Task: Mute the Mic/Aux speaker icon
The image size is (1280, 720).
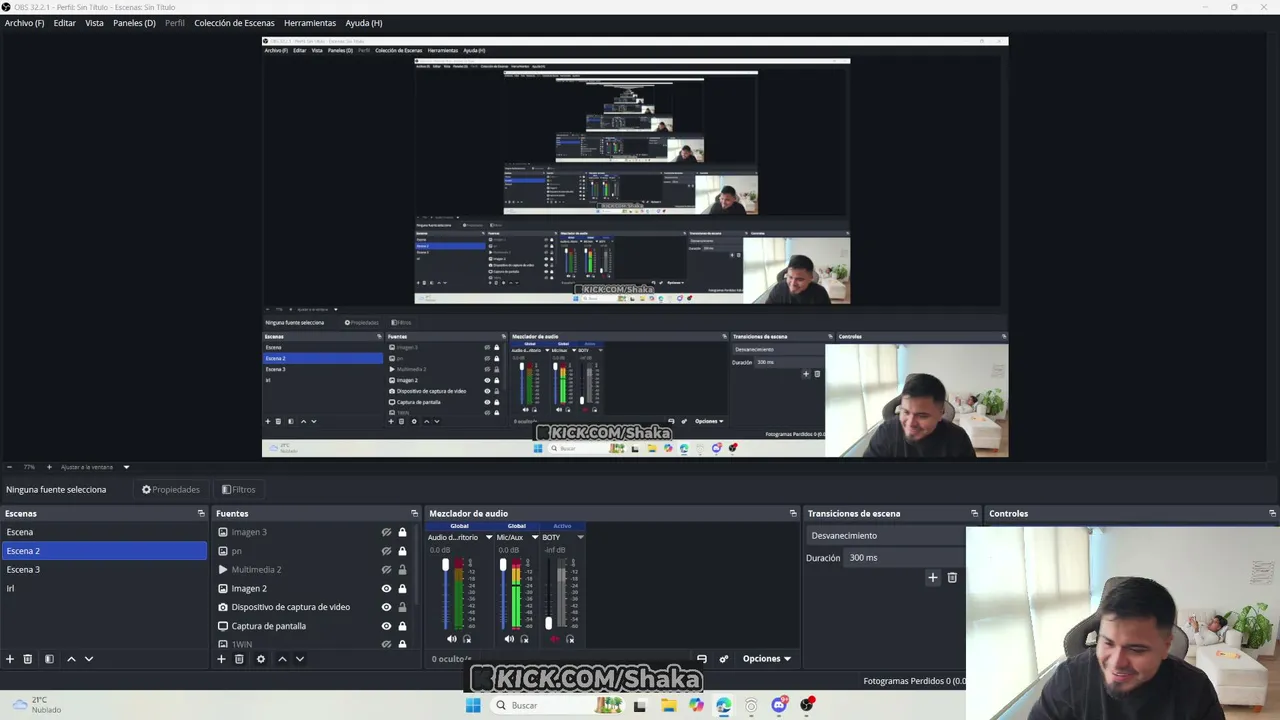Action: point(509,639)
